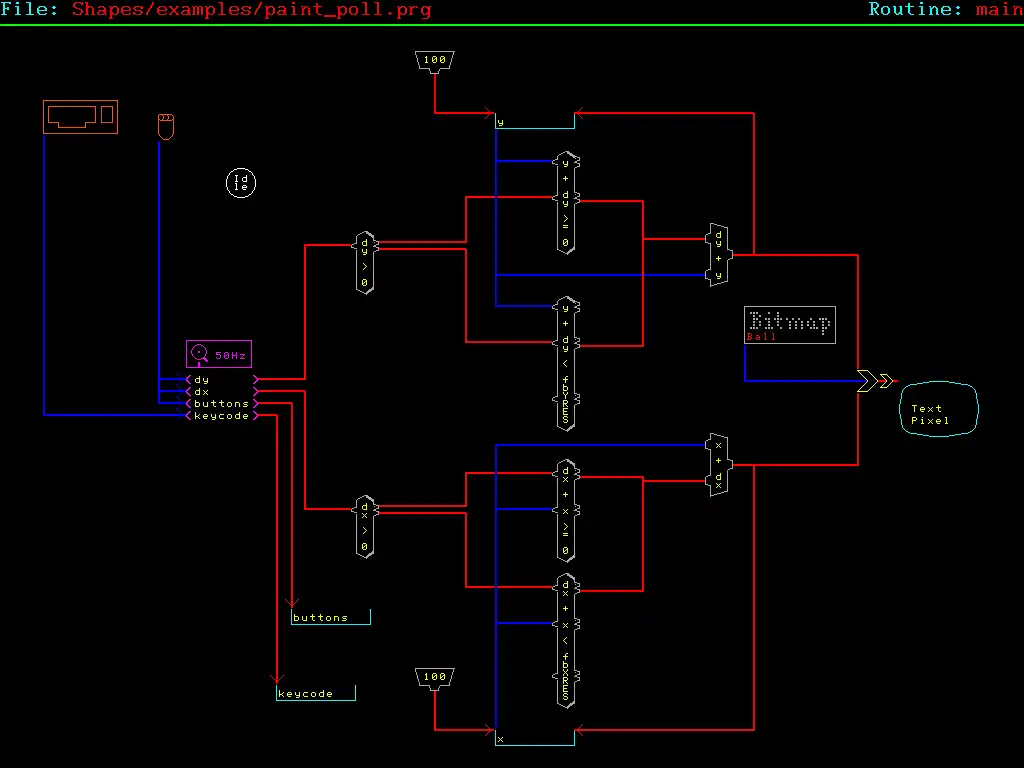Click the top 100 constant node
Viewport: 1024px width, 768px height.
(x=435, y=61)
